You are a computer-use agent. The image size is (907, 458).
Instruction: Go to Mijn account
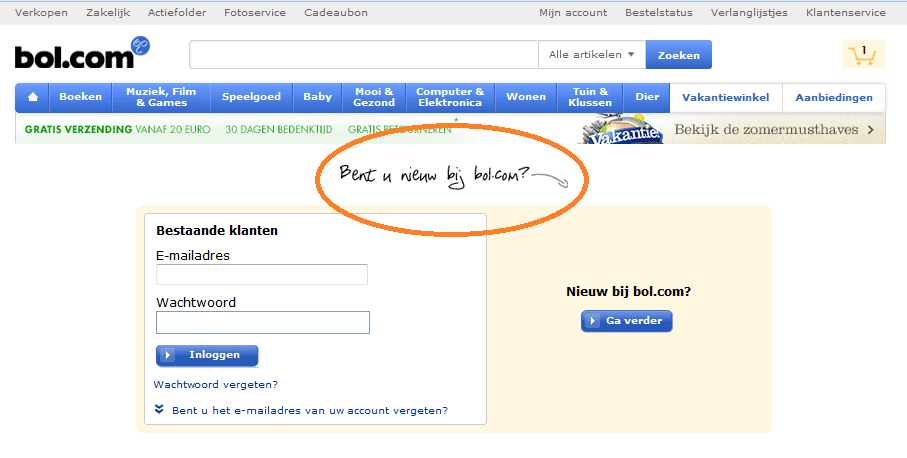click(573, 13)
